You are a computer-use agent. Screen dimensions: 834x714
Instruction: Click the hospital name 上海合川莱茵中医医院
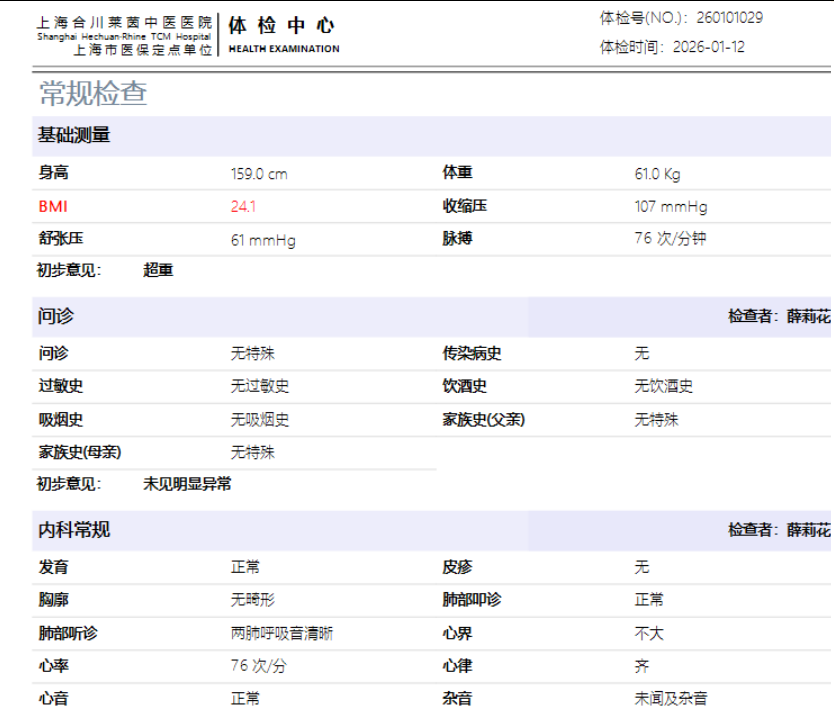click(x=124, y=22)
